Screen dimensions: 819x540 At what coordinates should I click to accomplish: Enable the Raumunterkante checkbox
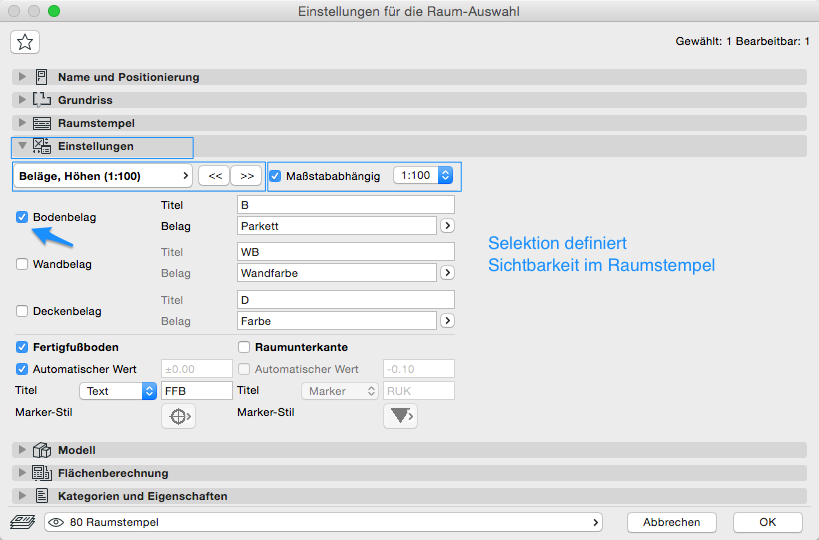pyautogui.click(x=245, y=347)
